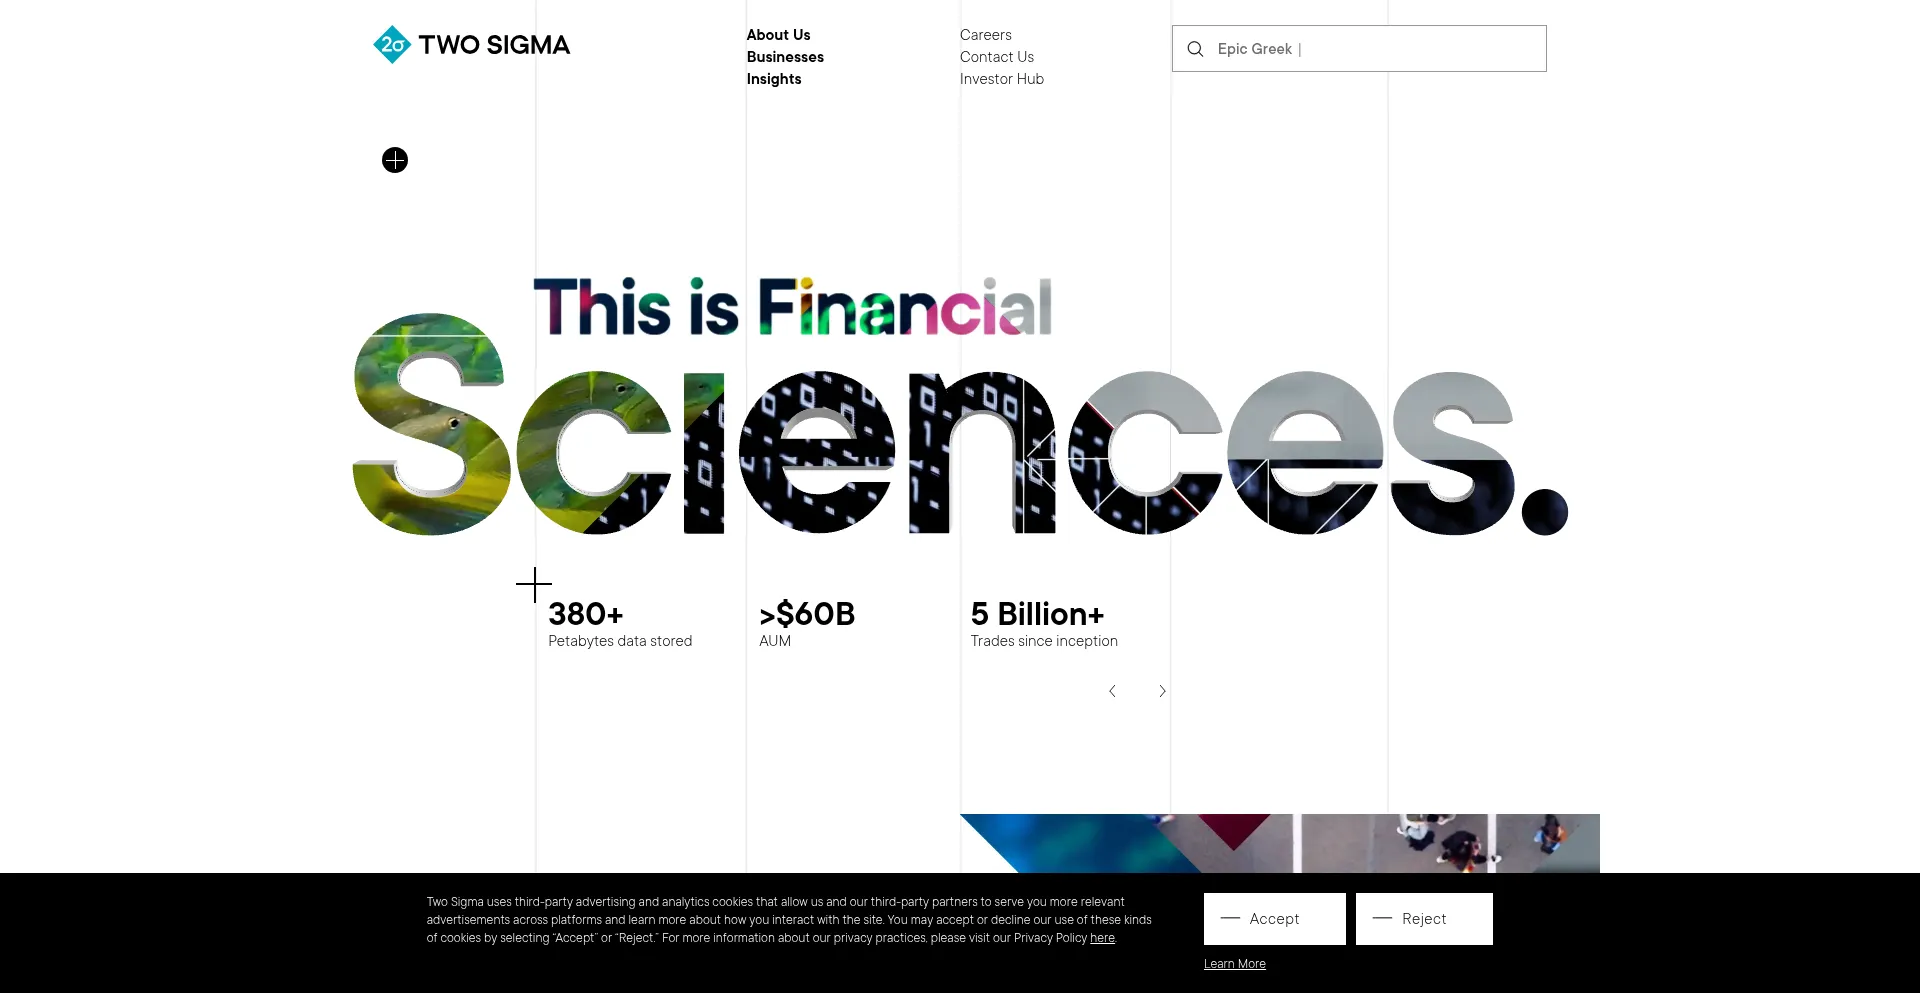Visit the Careers page link
Screen dimensions: 1920x993
985,35
